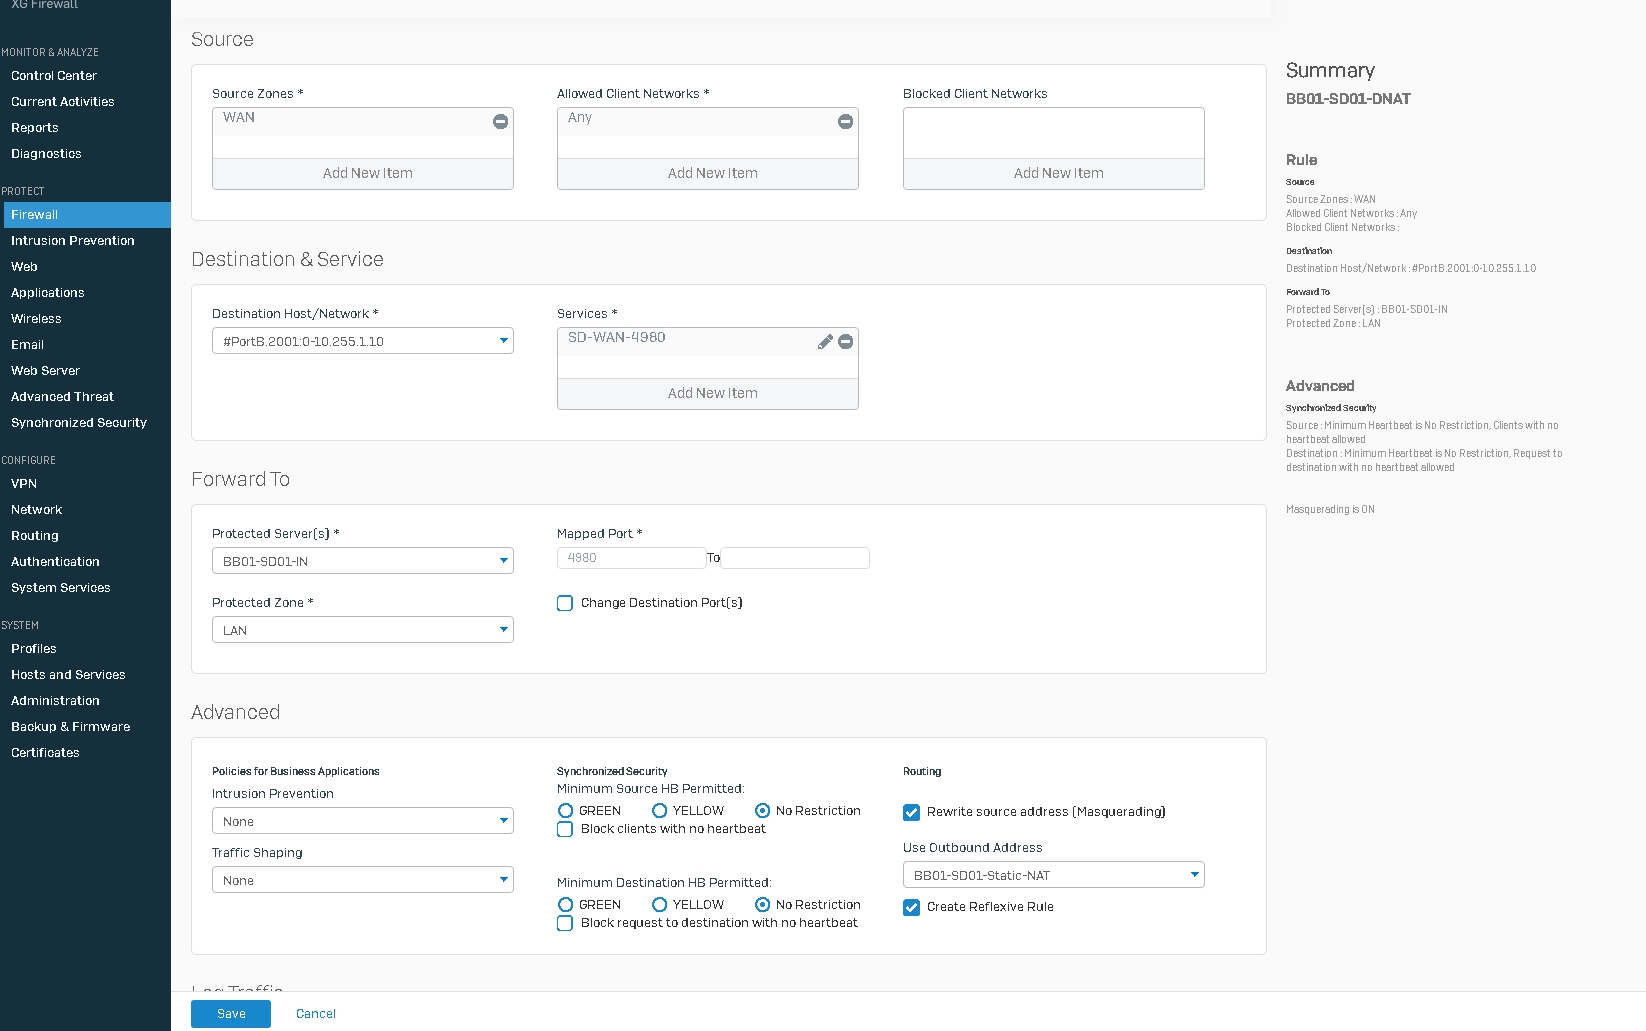Select YELLOW for Minimum Destination HB
Image resolution: width=1646 pixels, height=1031 pixels.
(659, 905)
